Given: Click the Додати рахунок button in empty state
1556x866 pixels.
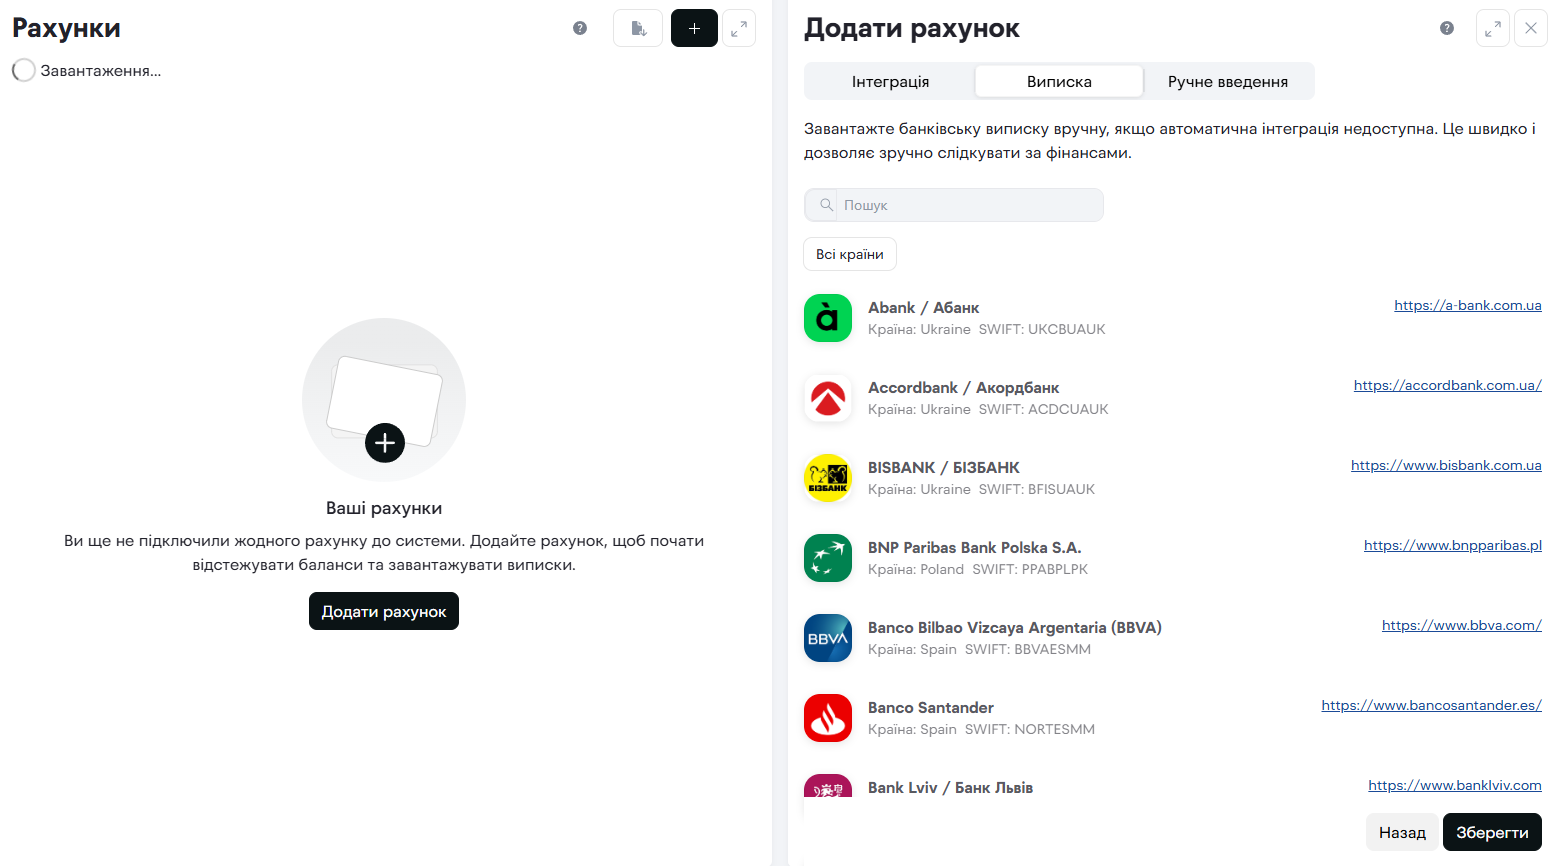Looking at the screenshot, I should tap(384, 611).
